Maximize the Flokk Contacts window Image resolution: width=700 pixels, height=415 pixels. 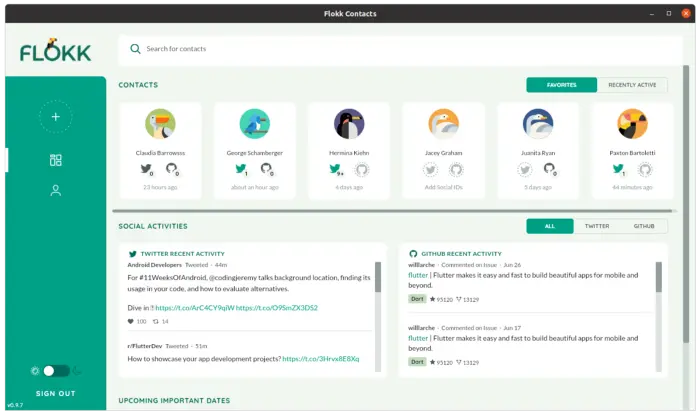tap(669, 13)
